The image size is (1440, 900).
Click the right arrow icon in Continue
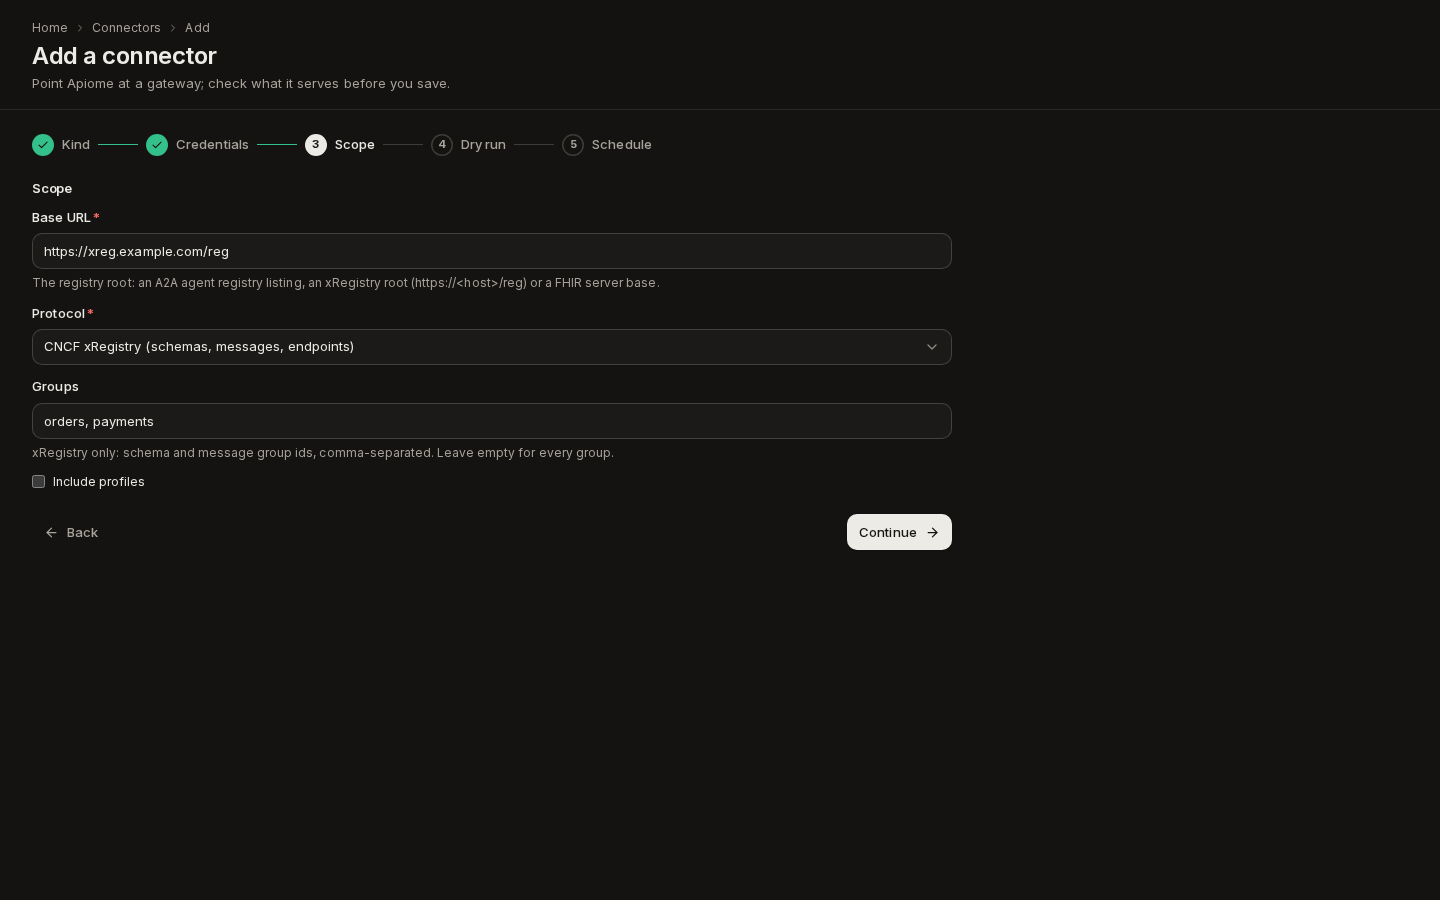933,533
